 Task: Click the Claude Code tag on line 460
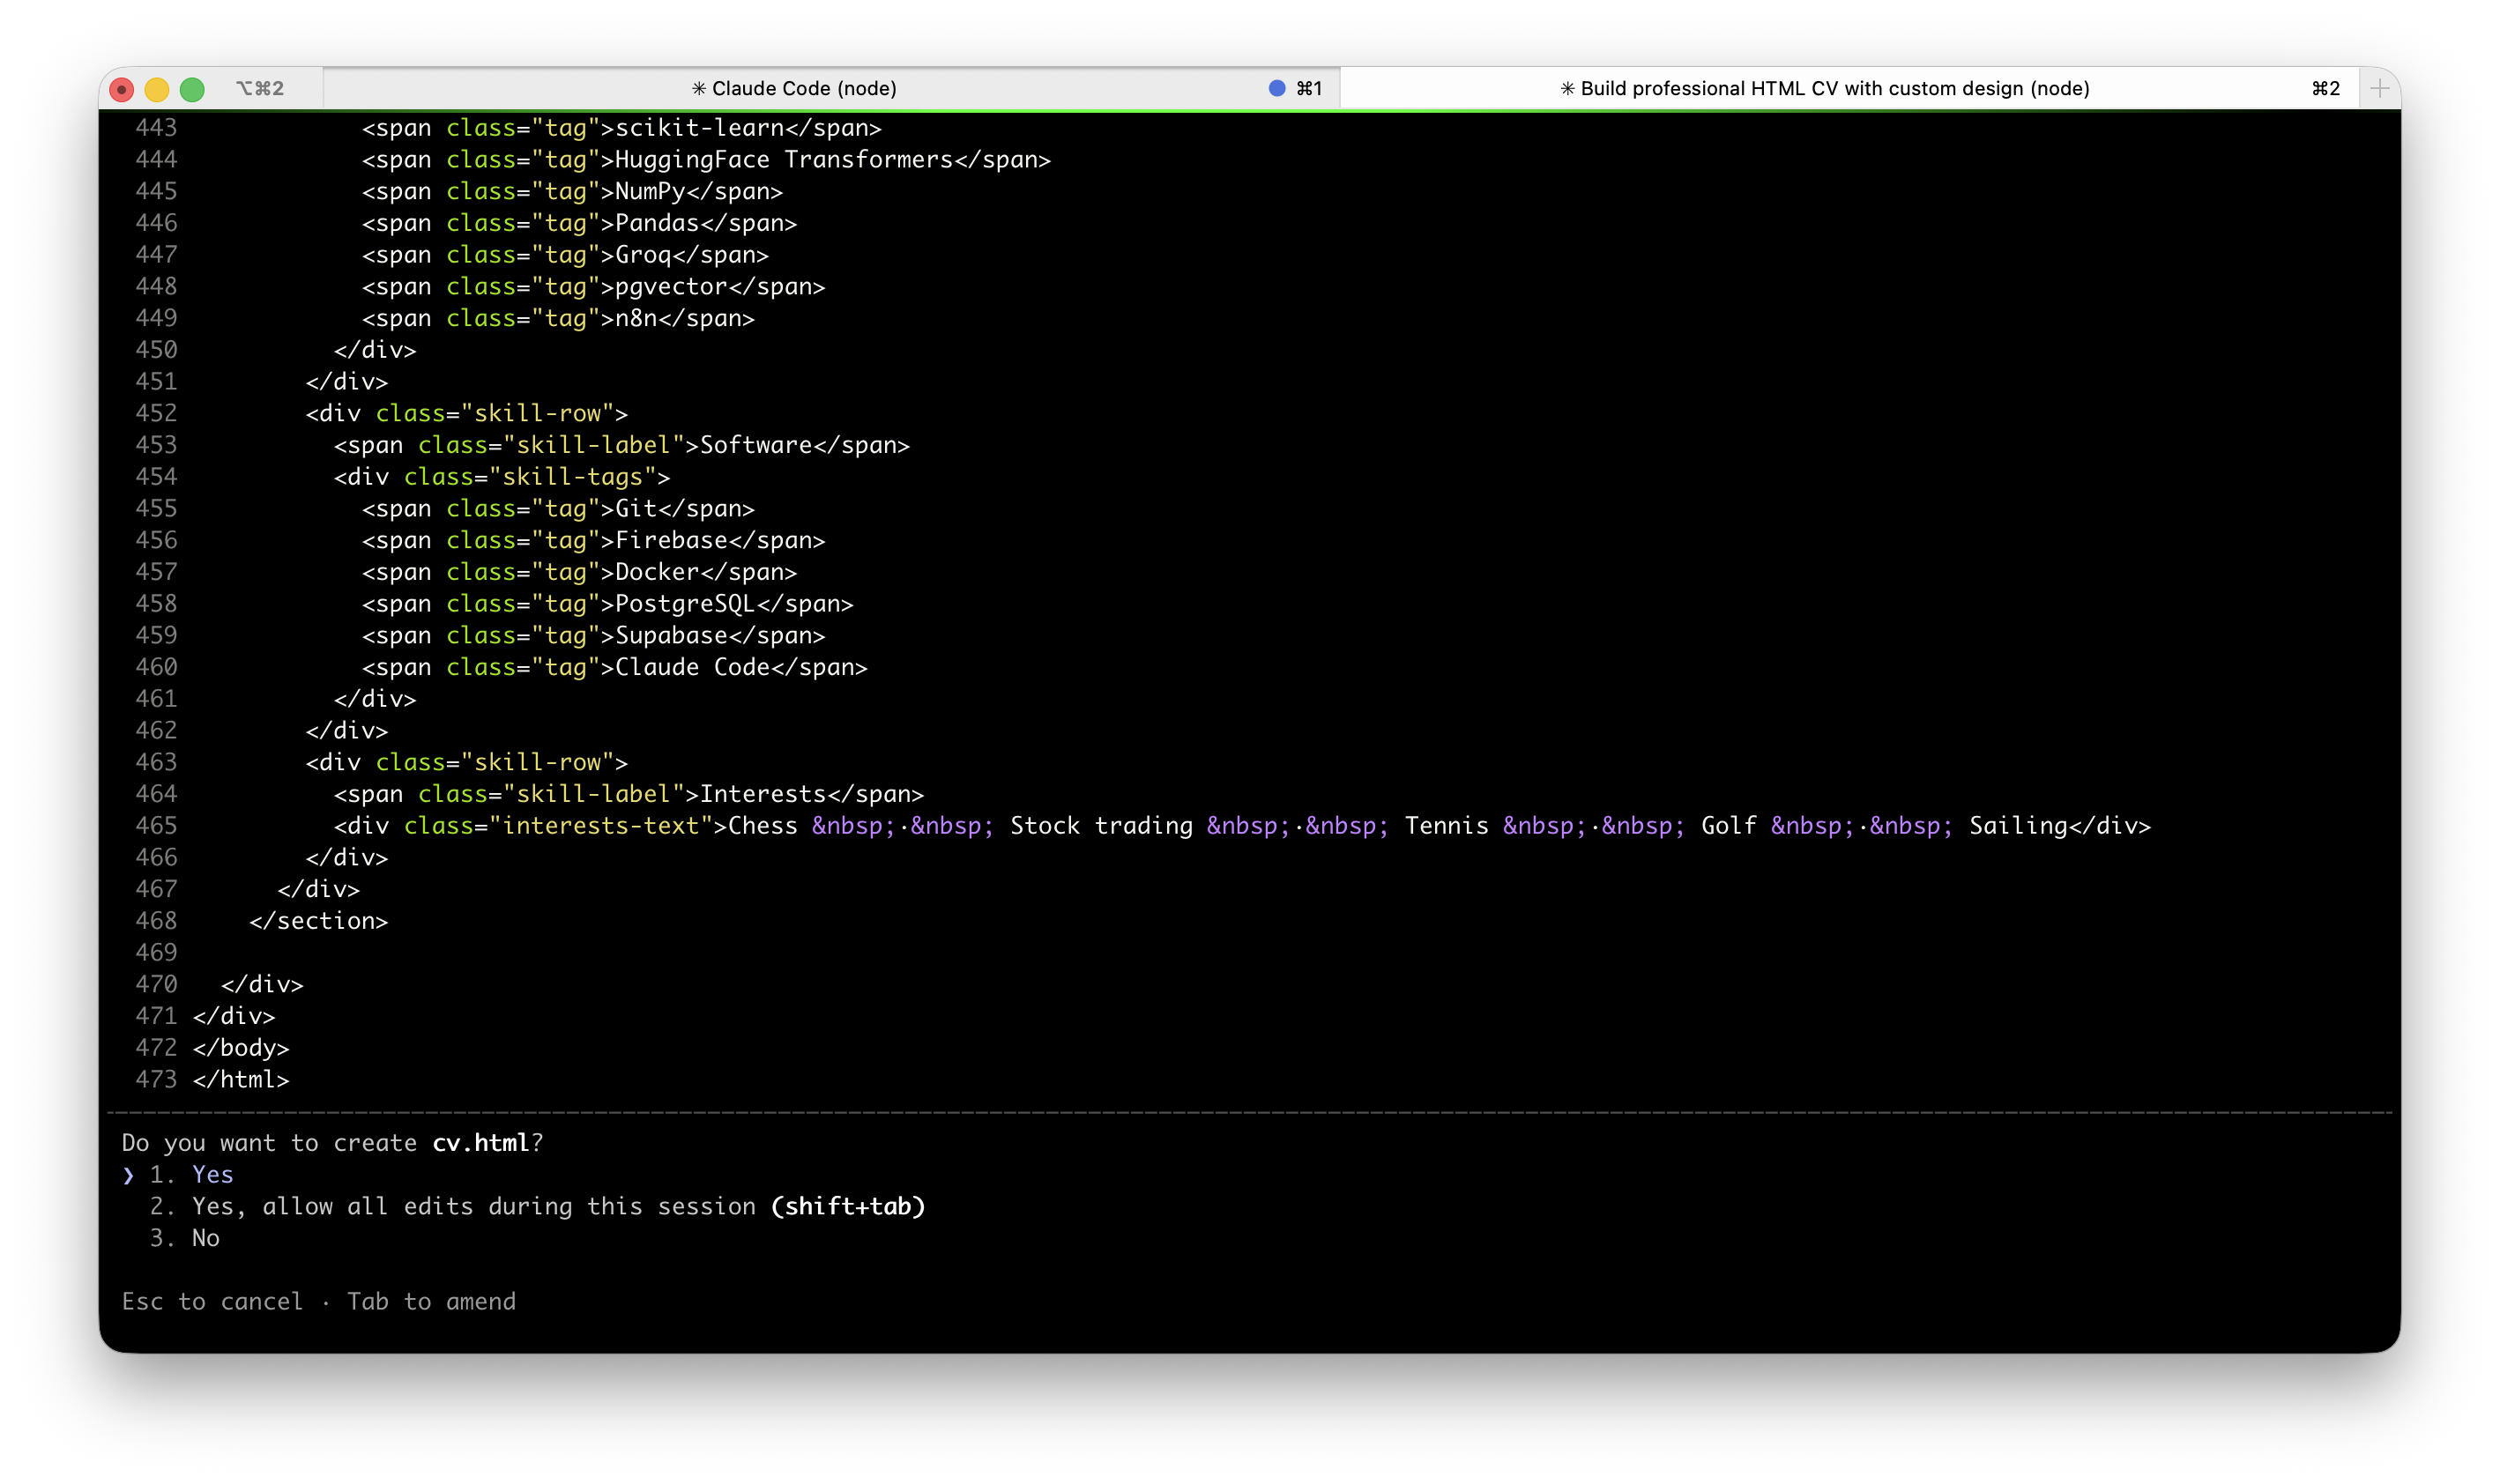click(x=614, y=667)
